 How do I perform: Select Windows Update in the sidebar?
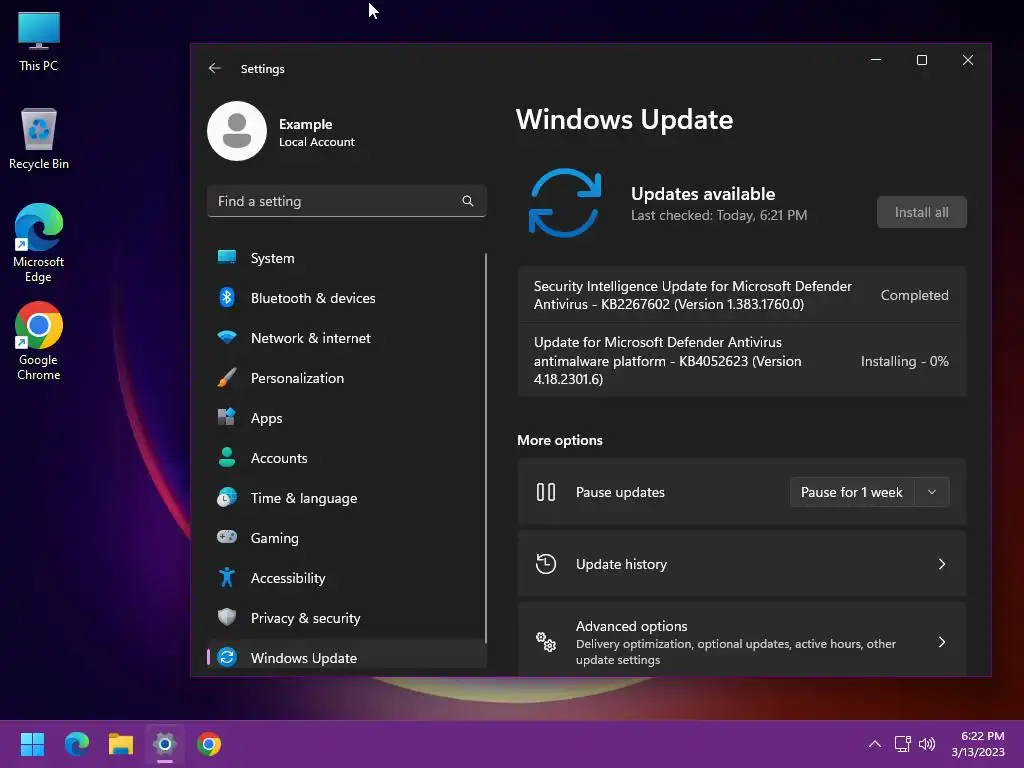click(346, 657)
